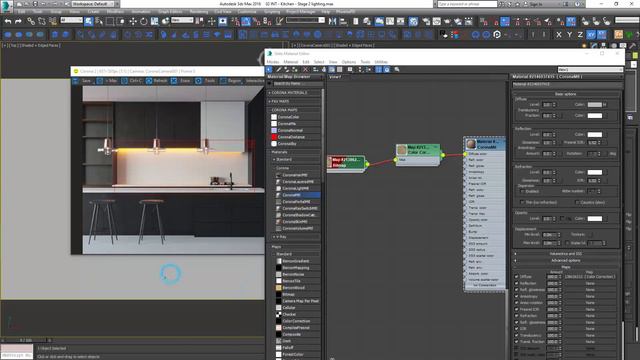Click Erase in Corona render window
640x360 pixels.
pos(181,81)
